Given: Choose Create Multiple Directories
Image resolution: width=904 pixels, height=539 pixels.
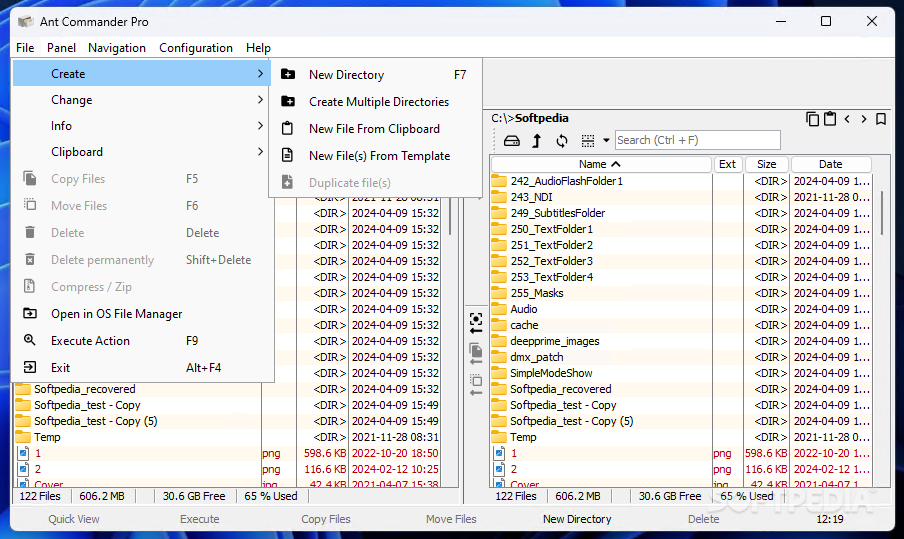Looking at the screenshot, I should pos(375,101).
